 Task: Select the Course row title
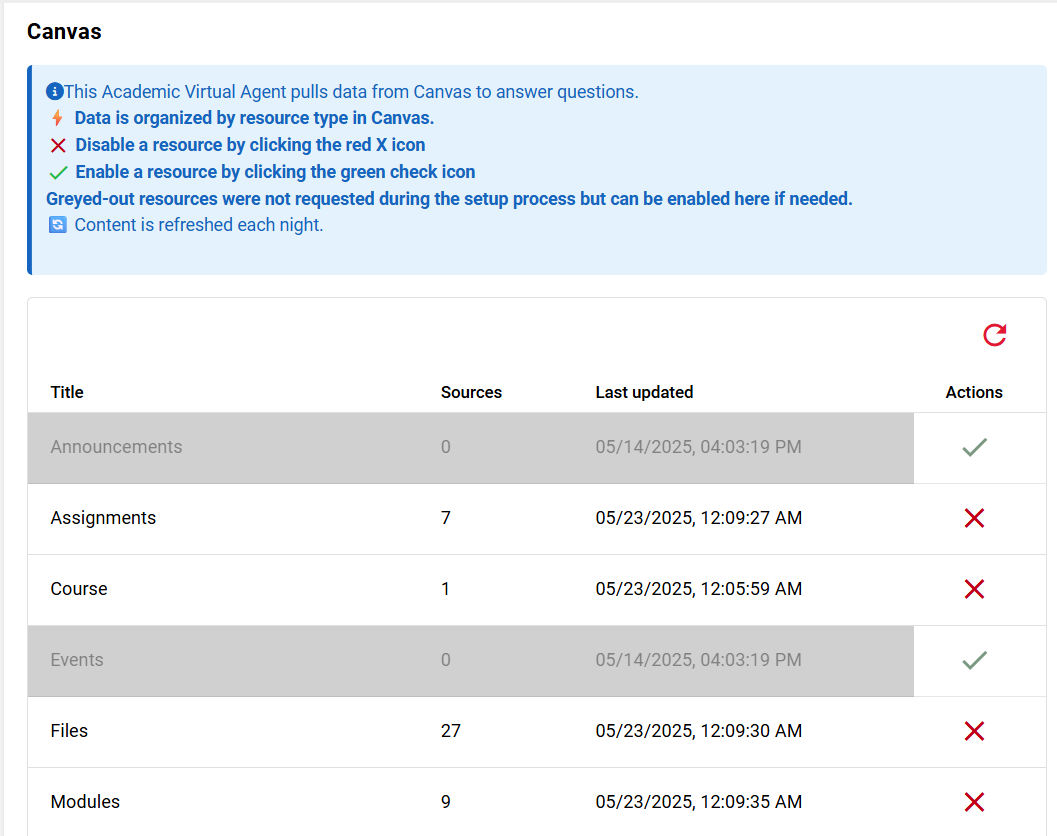click(79, 589)
